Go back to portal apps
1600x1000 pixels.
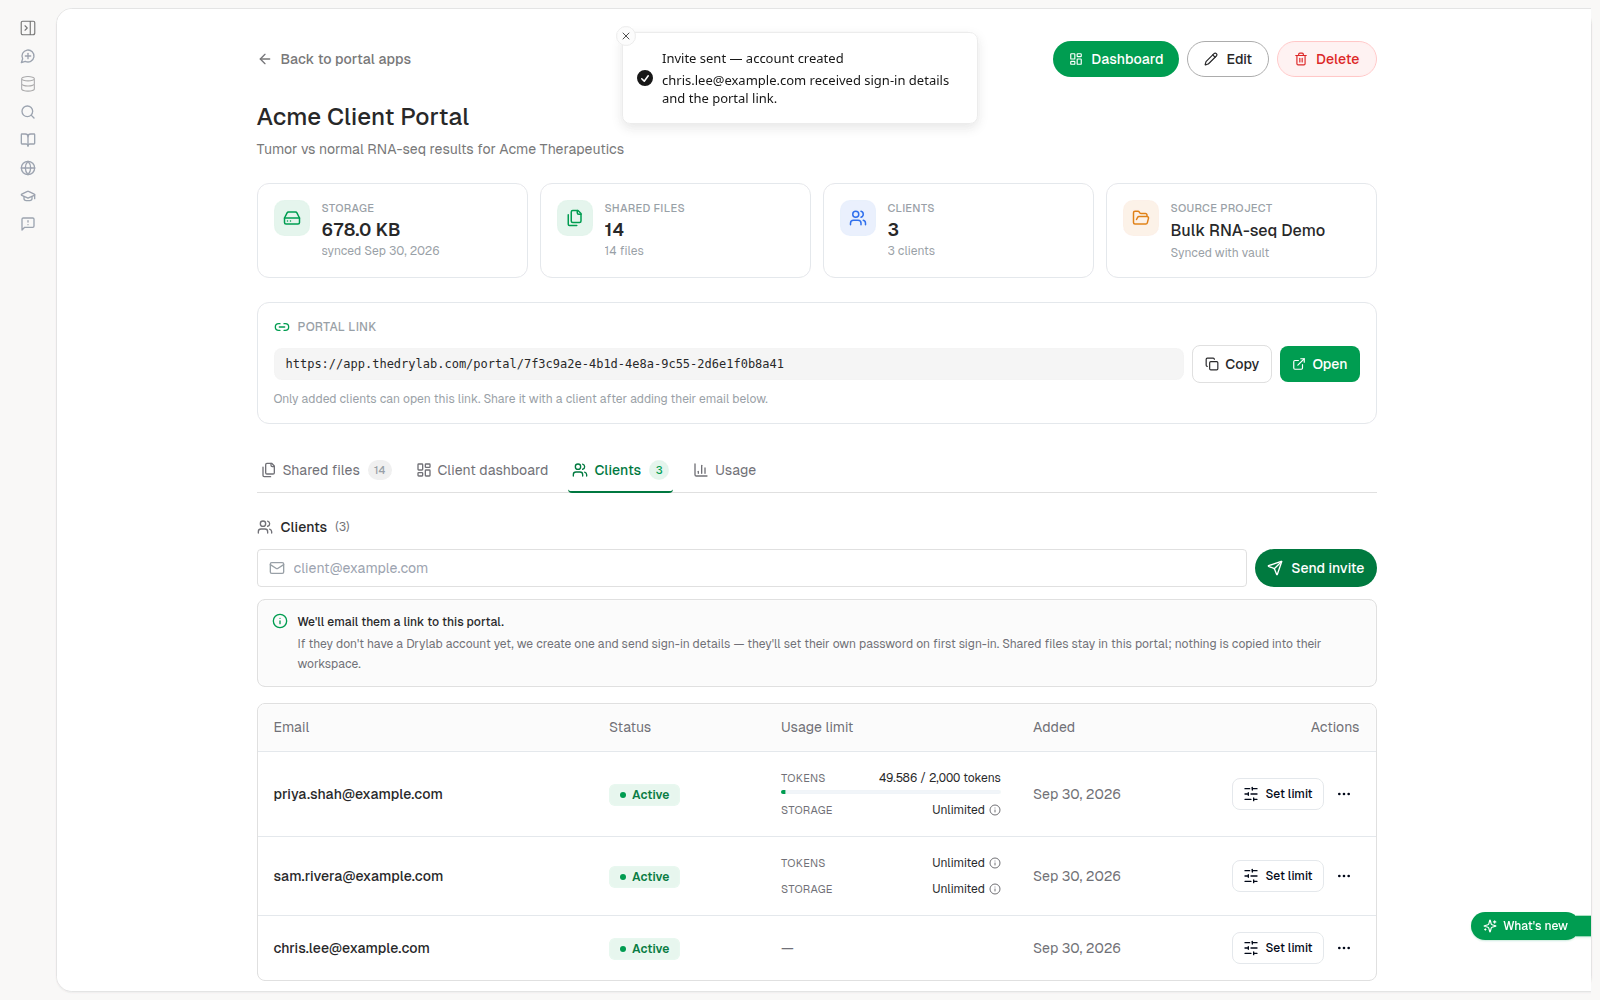pos(335,59)
